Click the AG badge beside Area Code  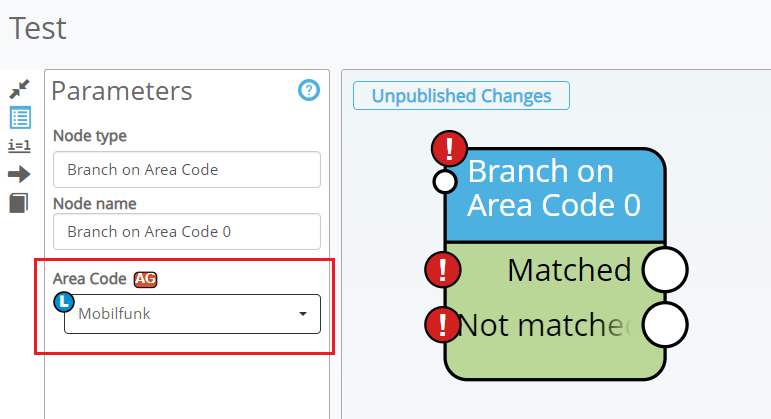pyautogui.click(x=146, y=279)
